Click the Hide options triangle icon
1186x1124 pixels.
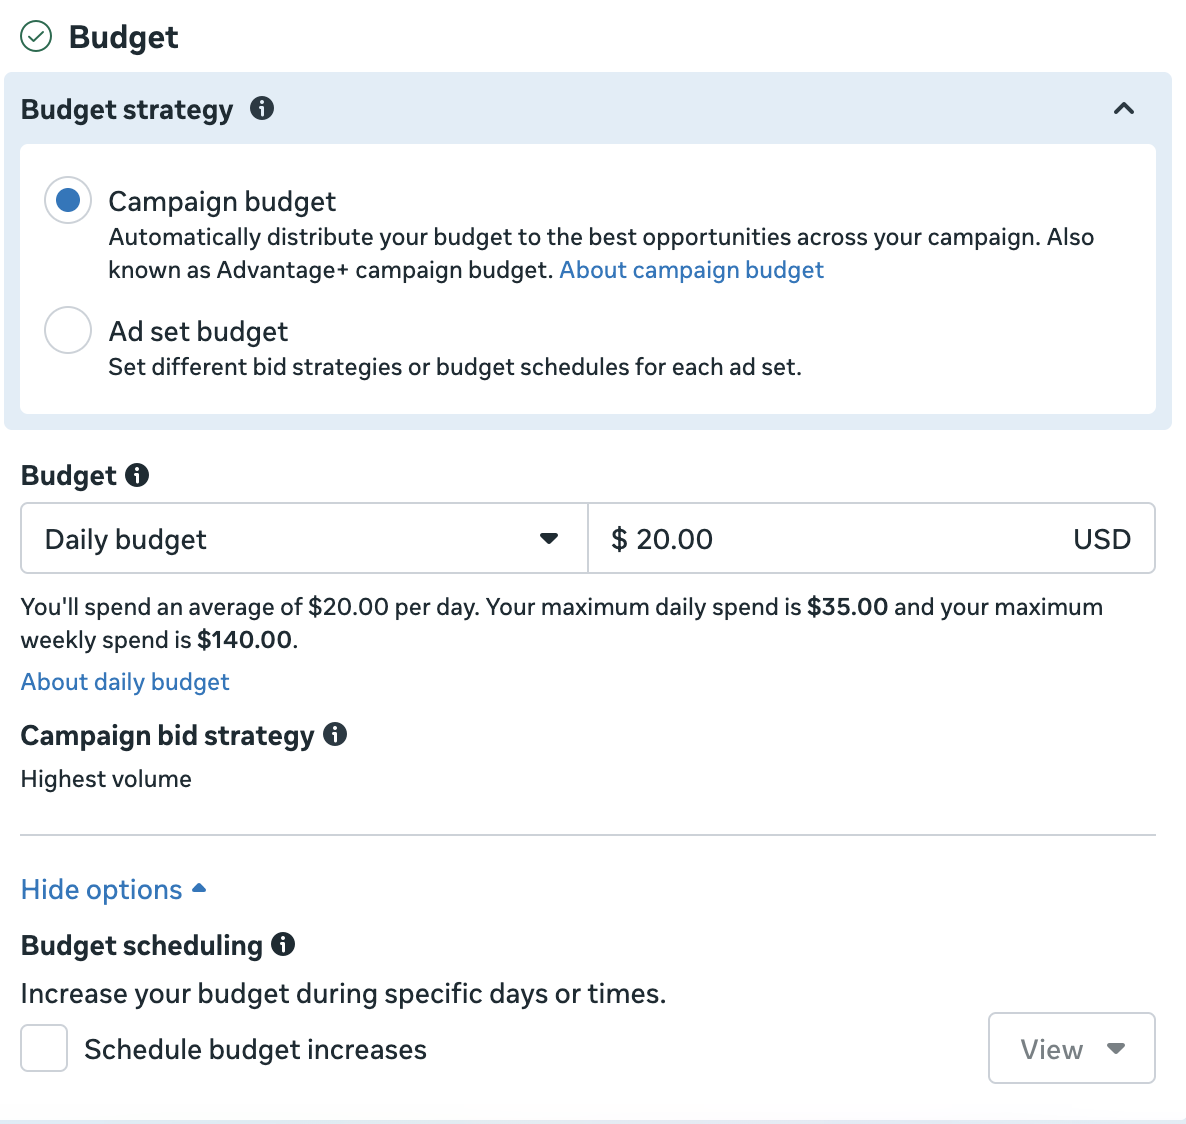tap(199, 887)
